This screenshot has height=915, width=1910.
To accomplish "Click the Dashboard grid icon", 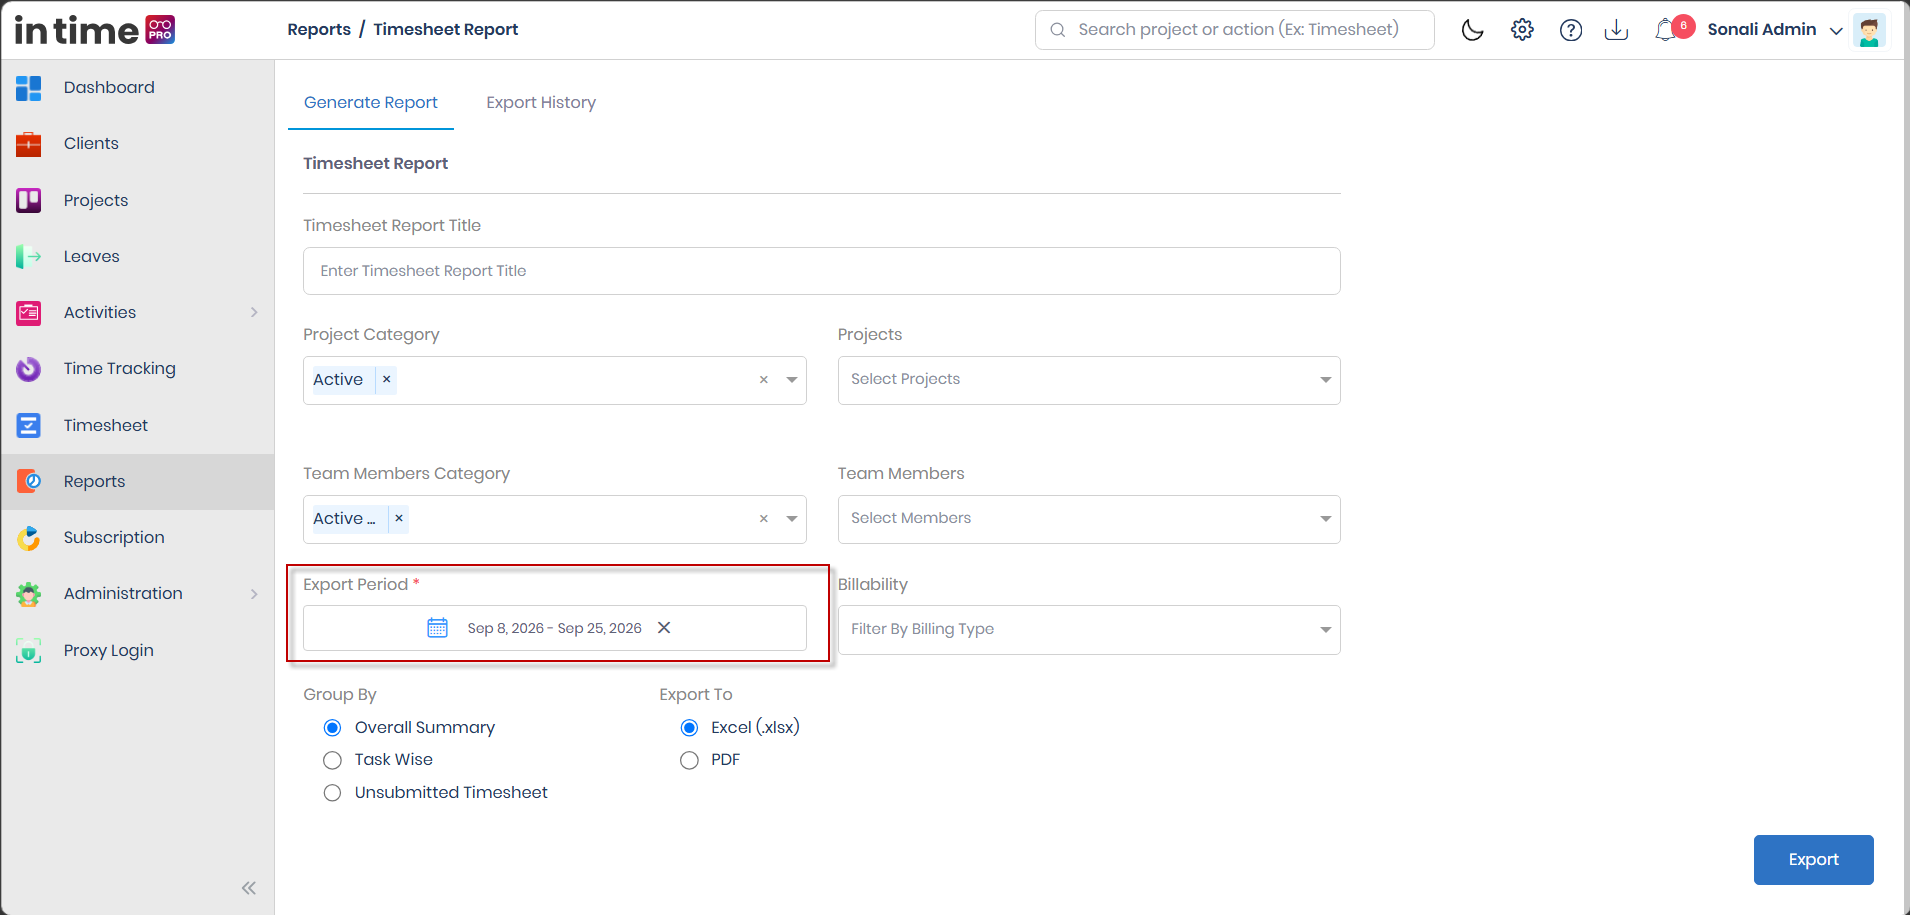I will pyautogui.click(x=29, y=88).
